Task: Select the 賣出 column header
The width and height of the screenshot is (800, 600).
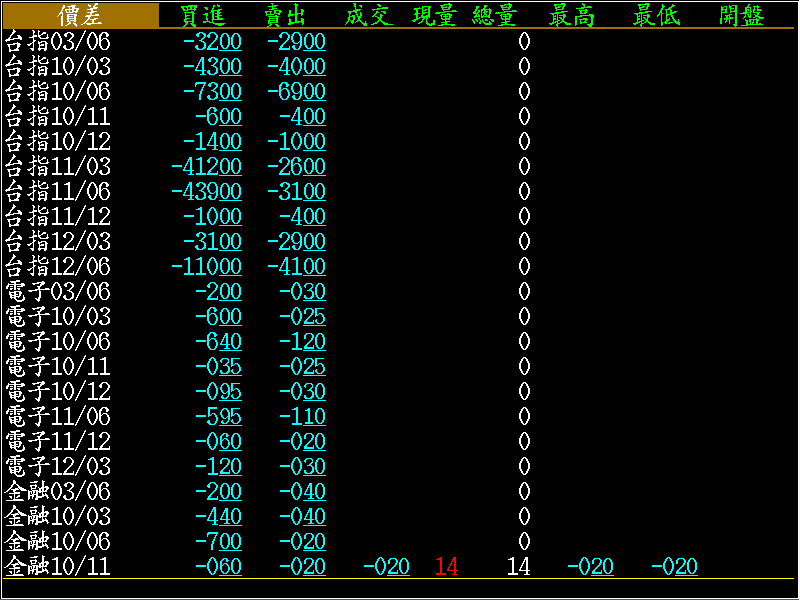Action: click(286, 15)
